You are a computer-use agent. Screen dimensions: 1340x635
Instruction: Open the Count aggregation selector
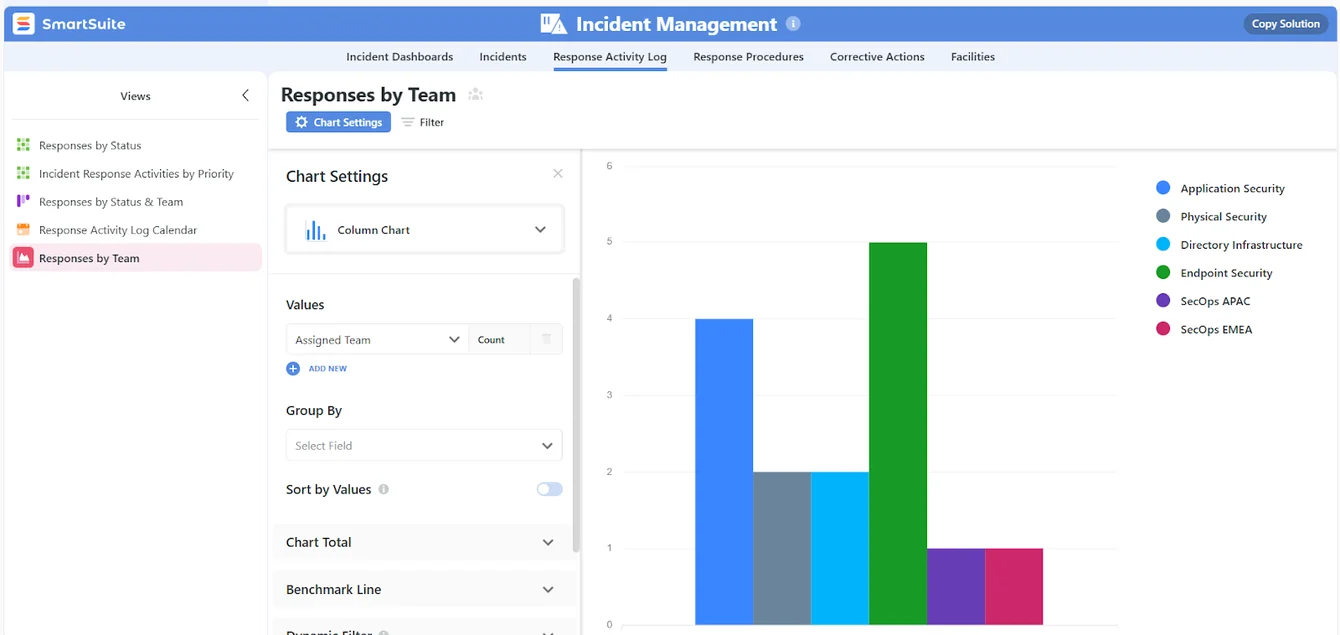tap(497, 340)
